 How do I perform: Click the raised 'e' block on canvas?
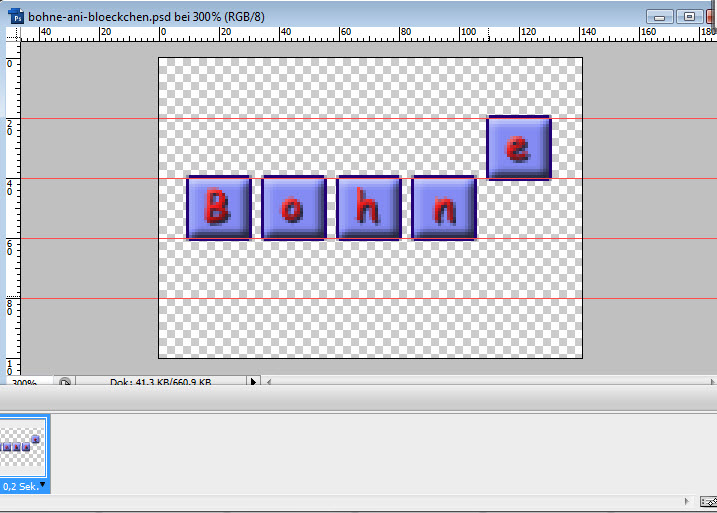tap(518, 148)
